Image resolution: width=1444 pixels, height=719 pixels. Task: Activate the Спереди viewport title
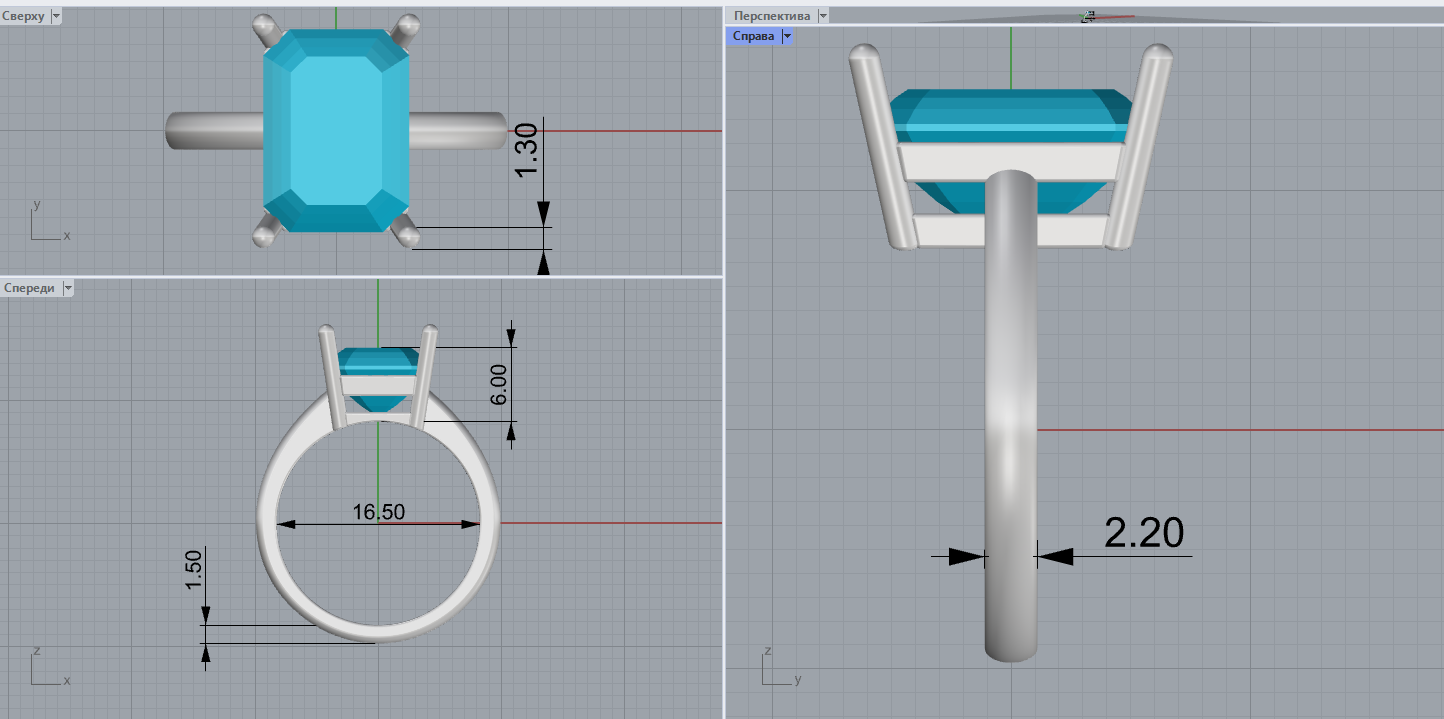click(30, 288)
